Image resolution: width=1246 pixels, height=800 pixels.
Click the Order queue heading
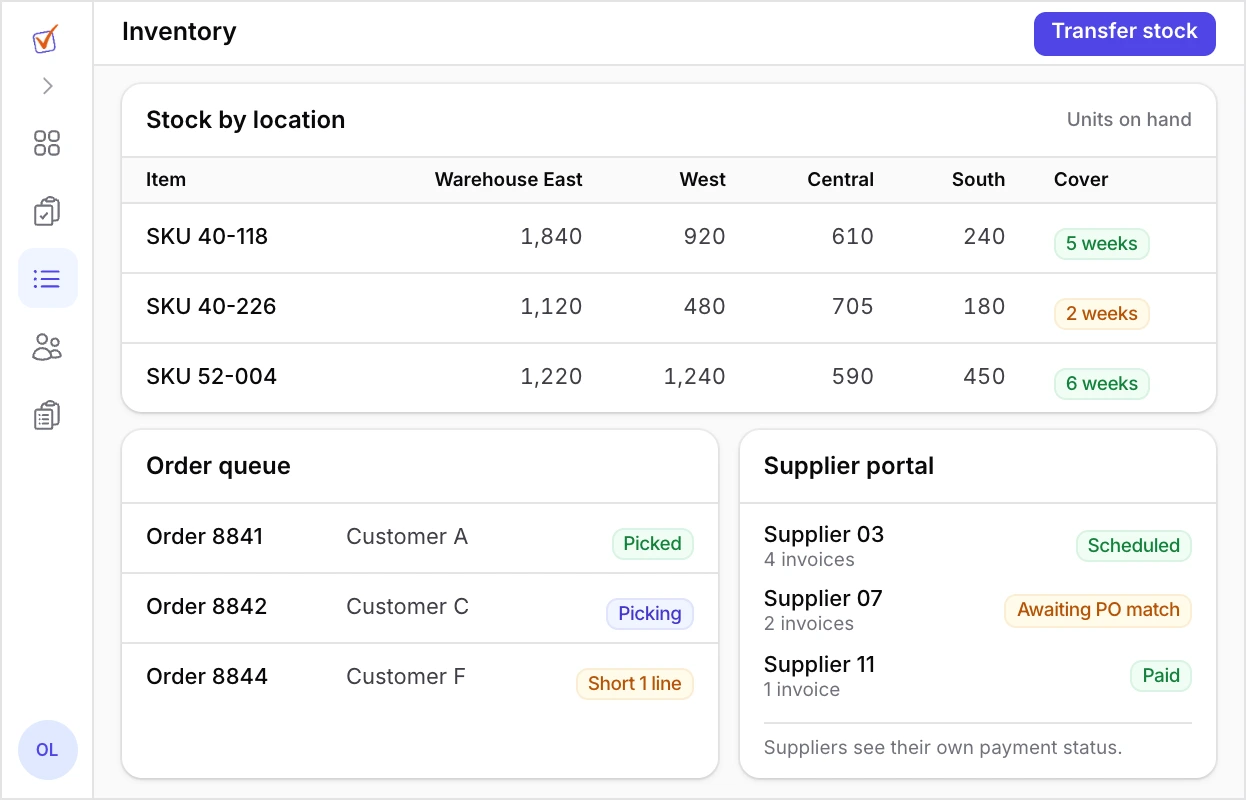point(218,466)
